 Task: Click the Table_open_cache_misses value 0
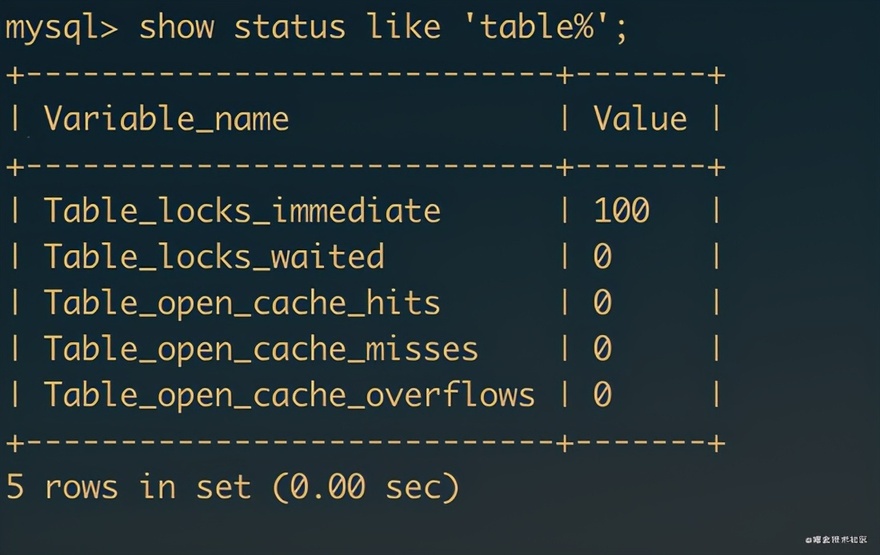click(602, 348)
